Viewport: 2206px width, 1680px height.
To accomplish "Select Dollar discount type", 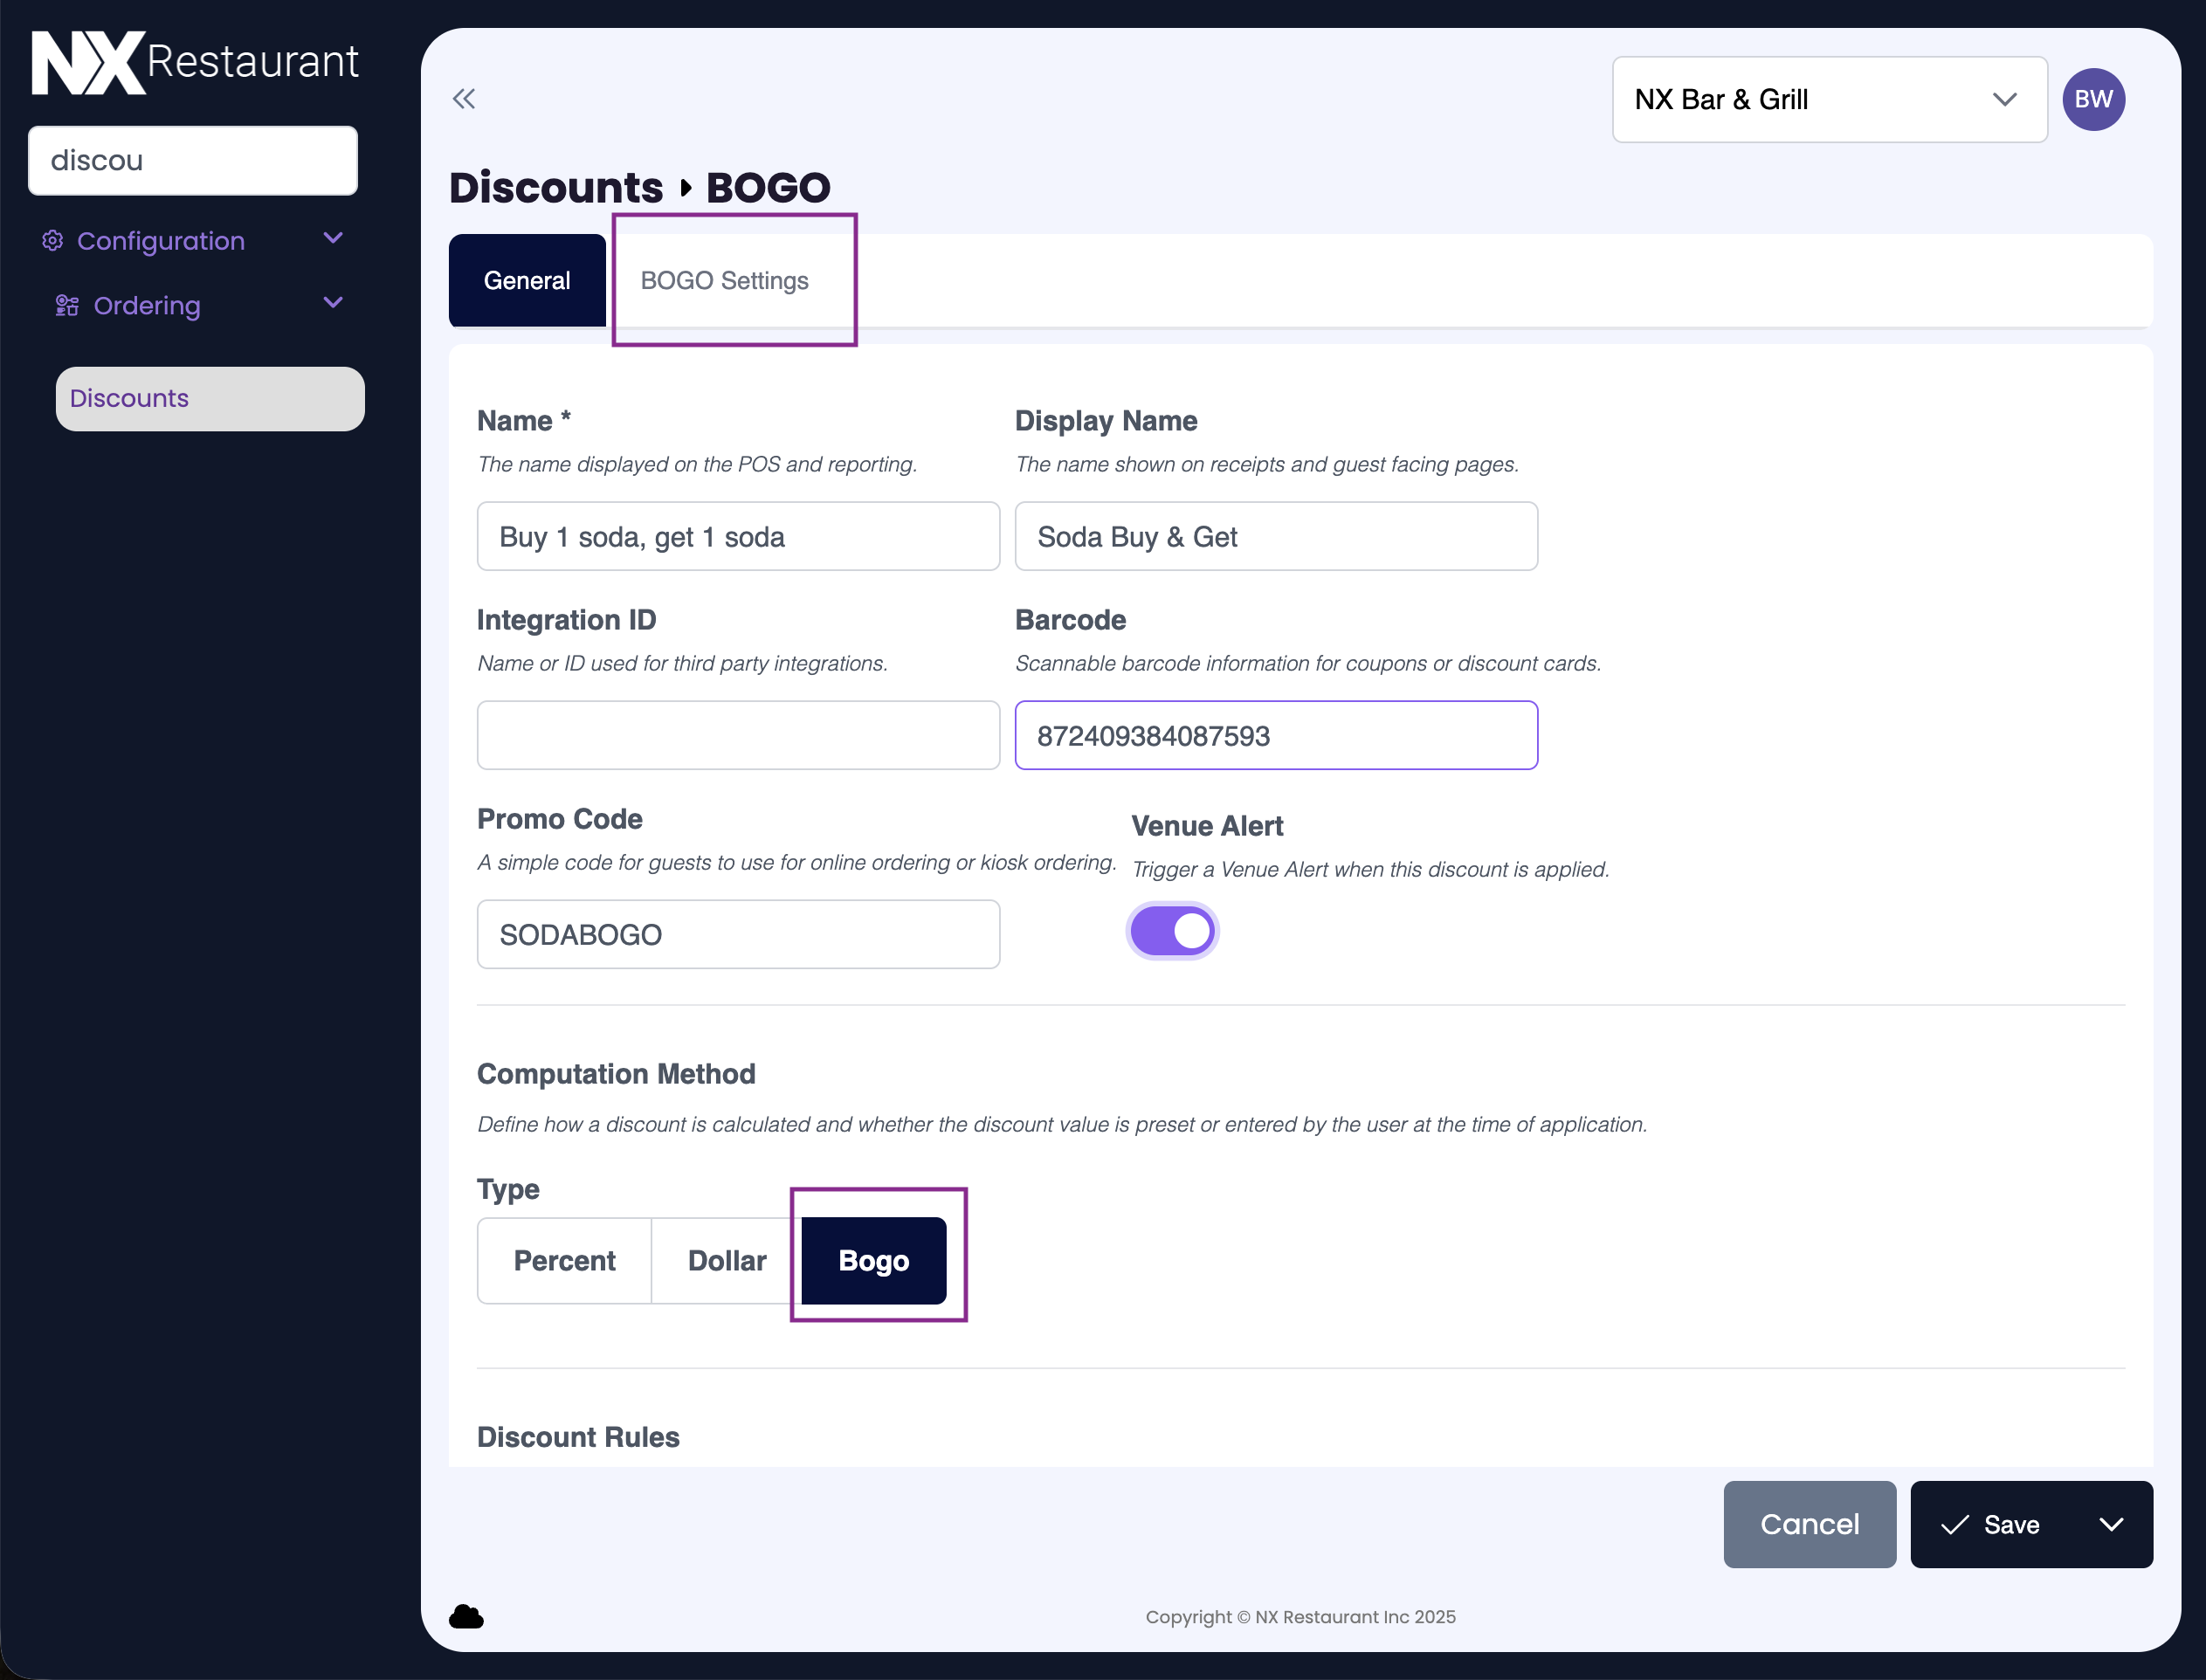I will pyautogui.click(x=726, y=1261).
